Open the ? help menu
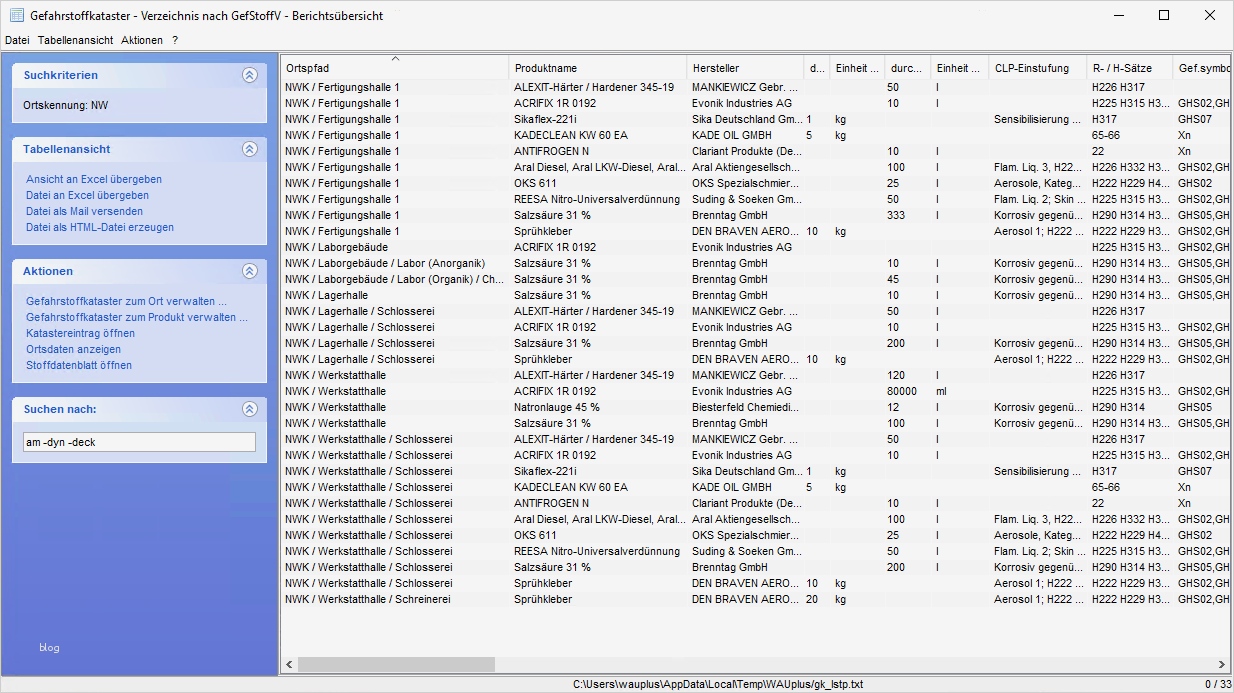 pyautogui.click(x=175, y=40)
